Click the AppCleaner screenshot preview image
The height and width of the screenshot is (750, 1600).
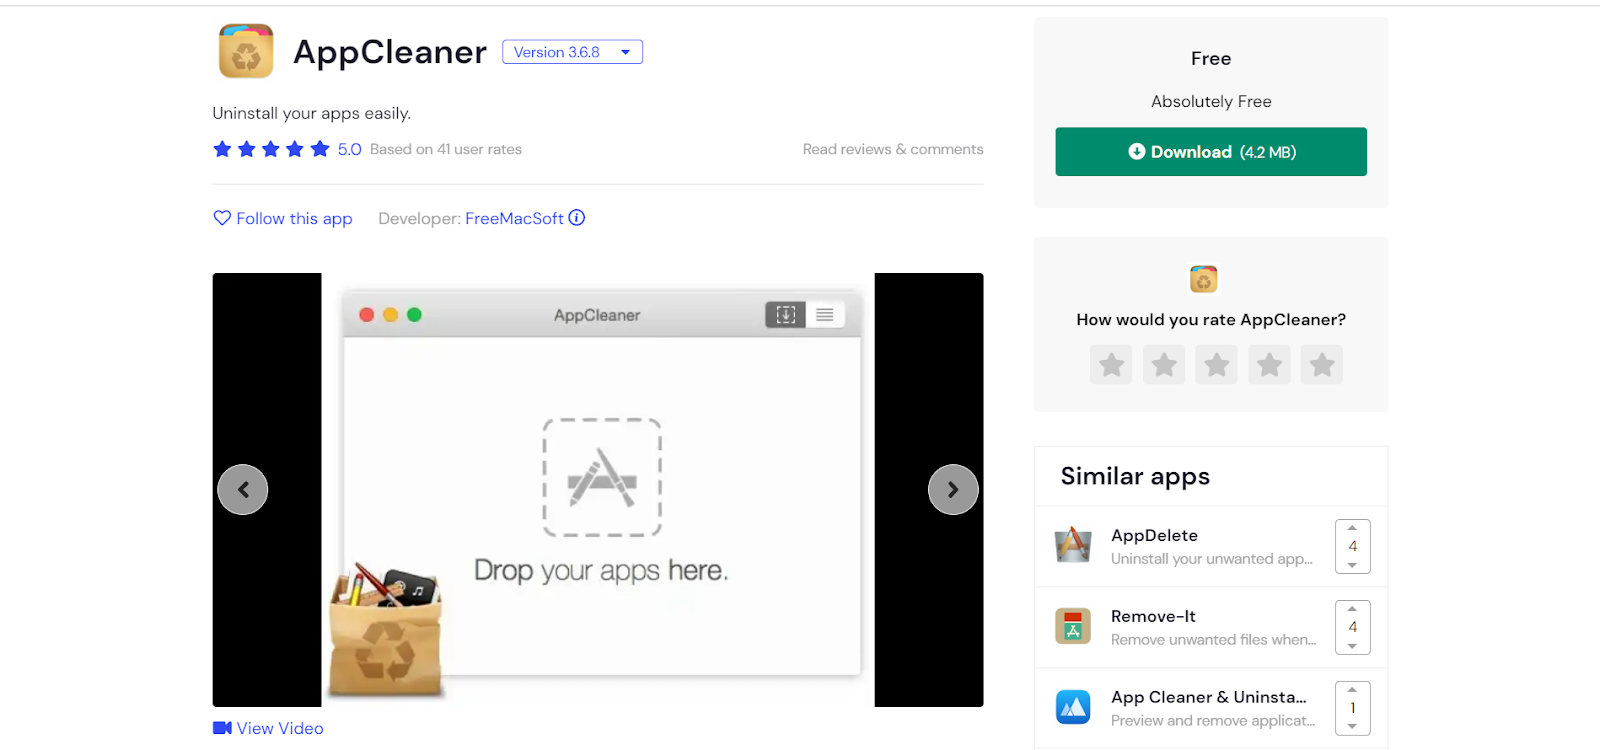pyautogui.click(x=598, y=490)
